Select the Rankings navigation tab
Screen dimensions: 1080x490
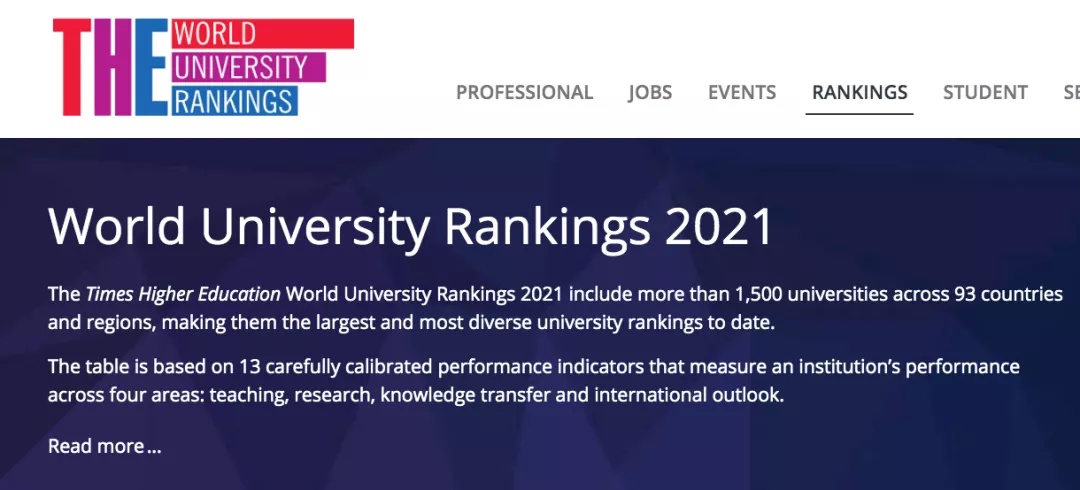(x=860, y=92)
